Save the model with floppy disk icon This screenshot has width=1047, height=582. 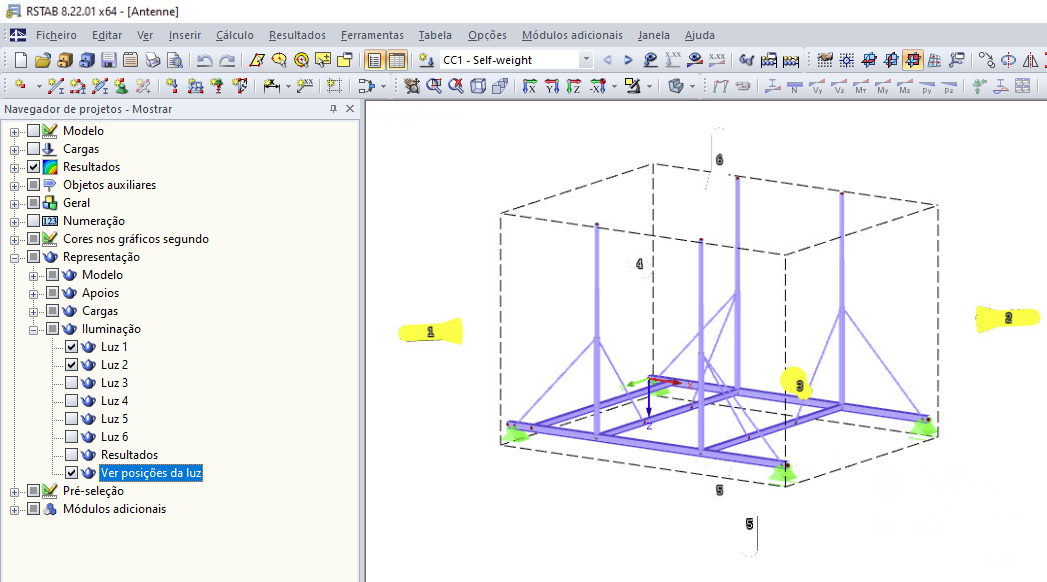(x=109, y=60)
